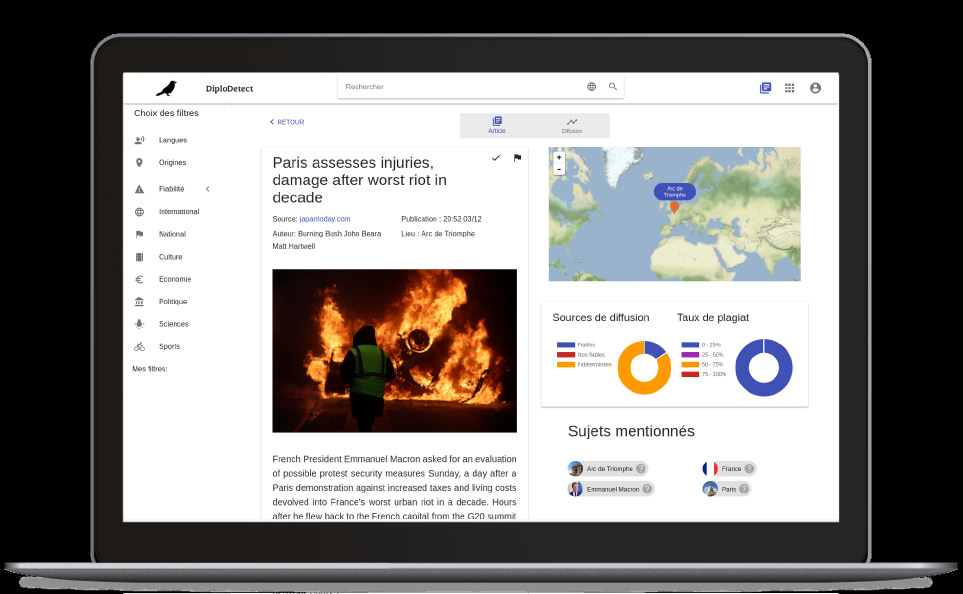Select the Article tab
The width and height of the screenshot is (963, 594).
click(497, 125)
